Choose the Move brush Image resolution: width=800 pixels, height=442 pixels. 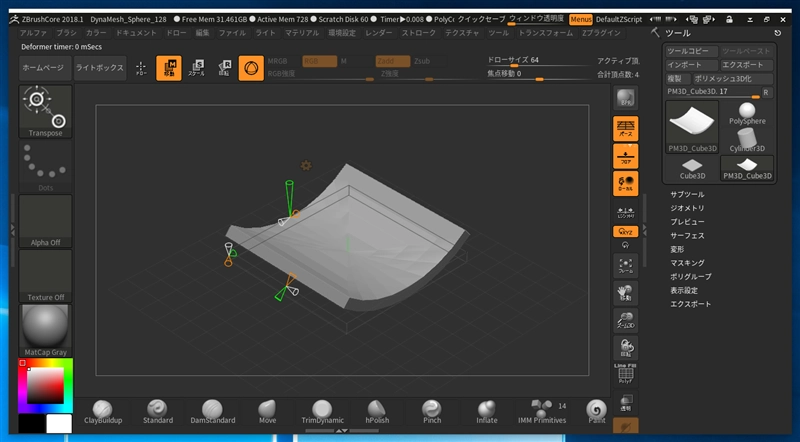pyautogui.click(x=267, y=412)
